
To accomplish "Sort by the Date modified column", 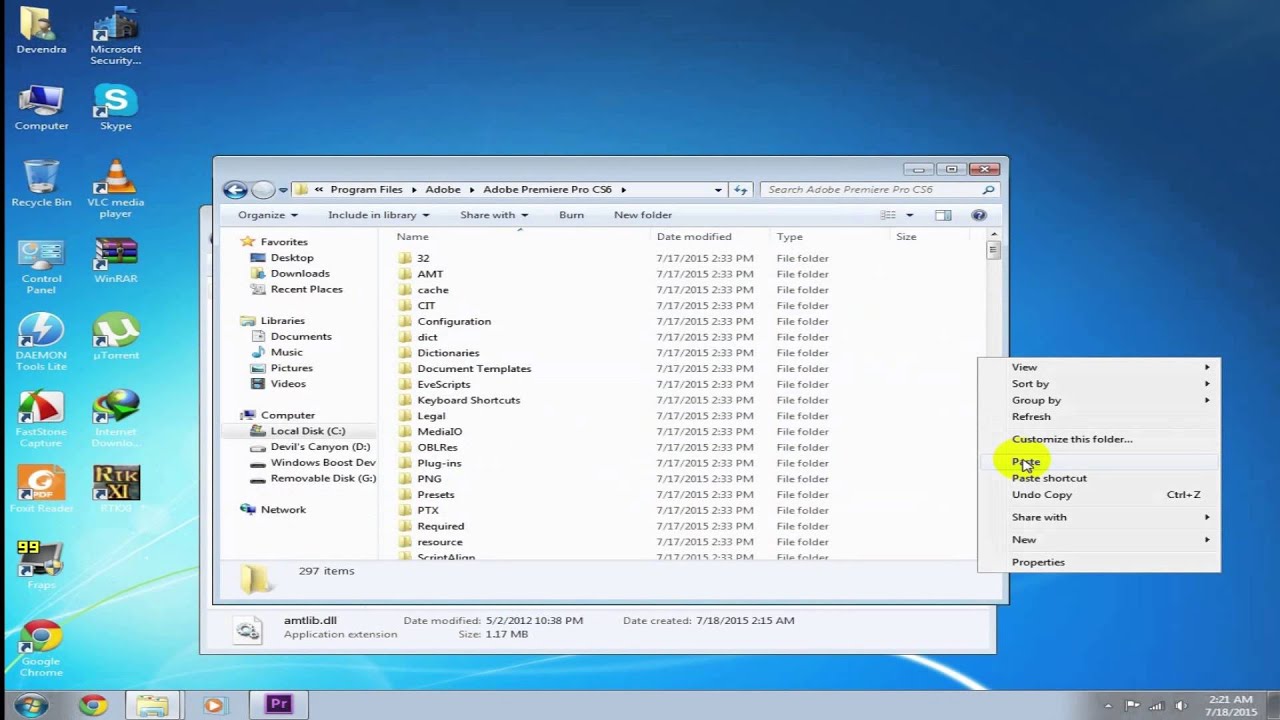I will tap(709, 237).
